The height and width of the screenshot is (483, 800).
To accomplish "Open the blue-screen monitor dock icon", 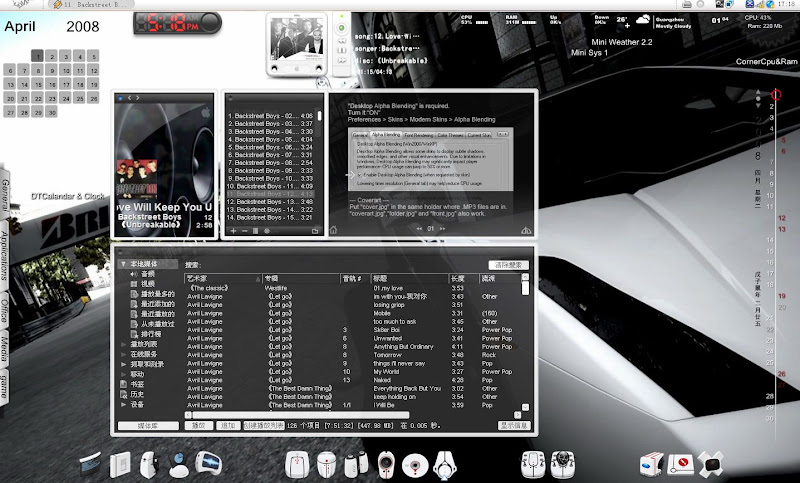I will (209, 464).
